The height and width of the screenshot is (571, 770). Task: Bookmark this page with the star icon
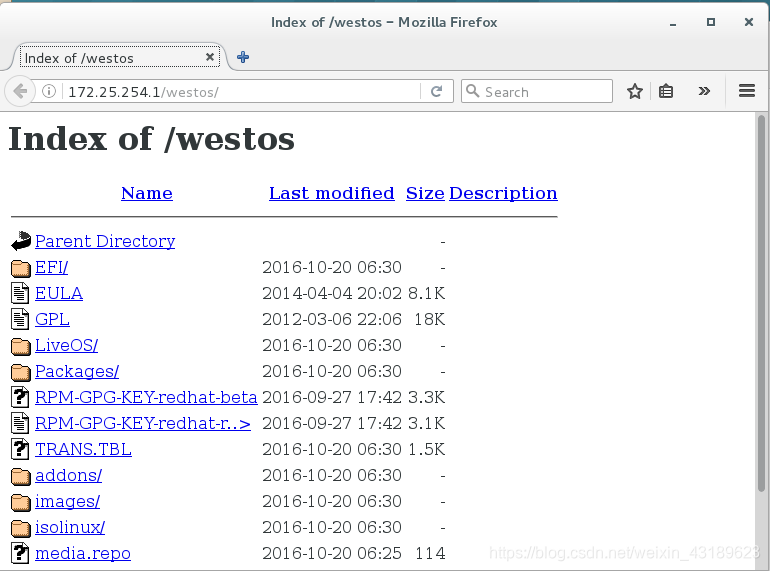point(634,91)
